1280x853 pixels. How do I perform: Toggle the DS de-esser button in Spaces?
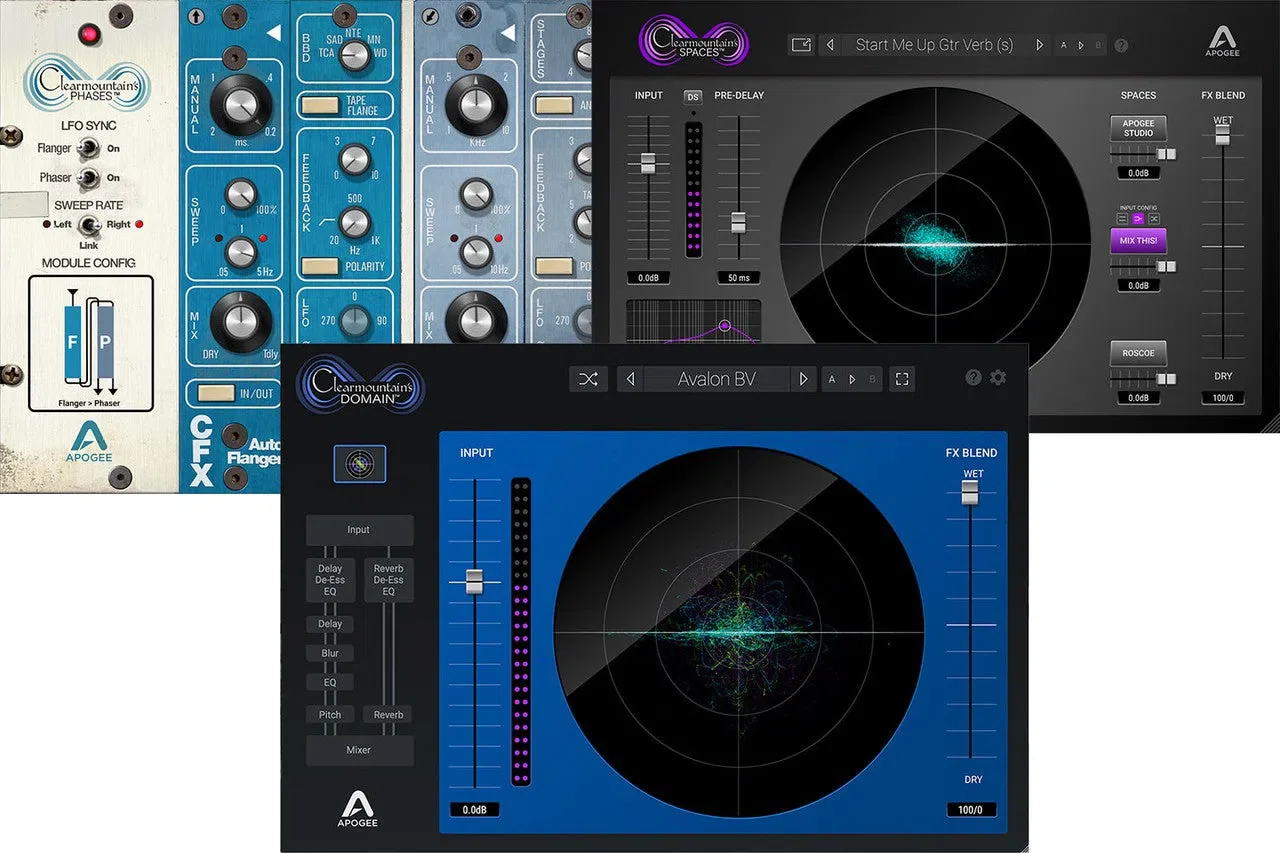point(693,97)
